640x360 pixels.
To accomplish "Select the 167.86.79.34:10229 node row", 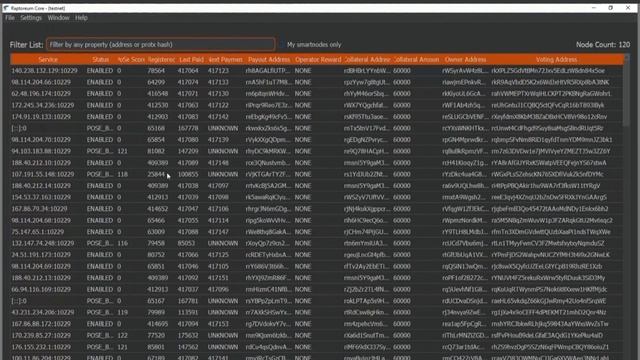I will point(317,209).
